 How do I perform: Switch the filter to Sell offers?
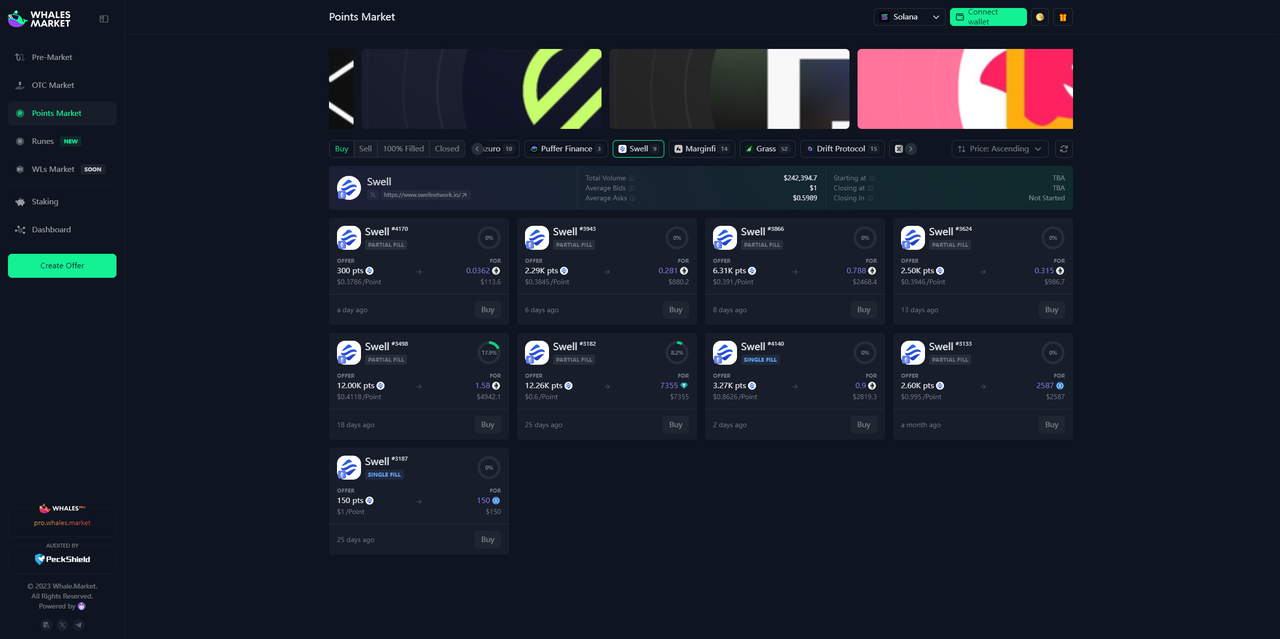(365, 149)
